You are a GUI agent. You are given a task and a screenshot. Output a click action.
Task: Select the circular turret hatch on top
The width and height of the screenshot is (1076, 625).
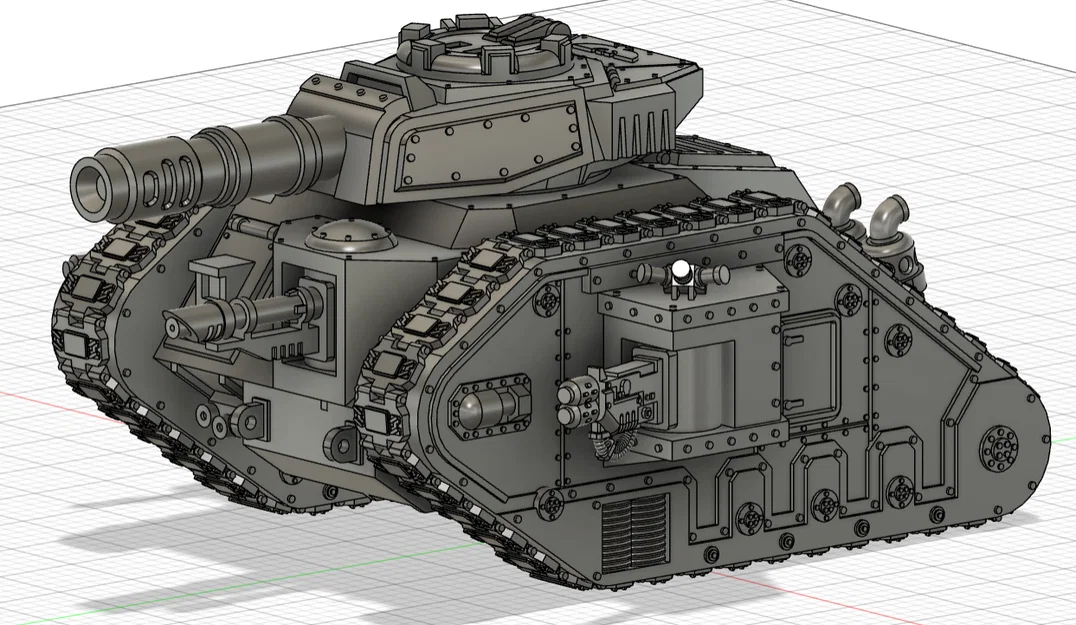[x=484, y=47]
